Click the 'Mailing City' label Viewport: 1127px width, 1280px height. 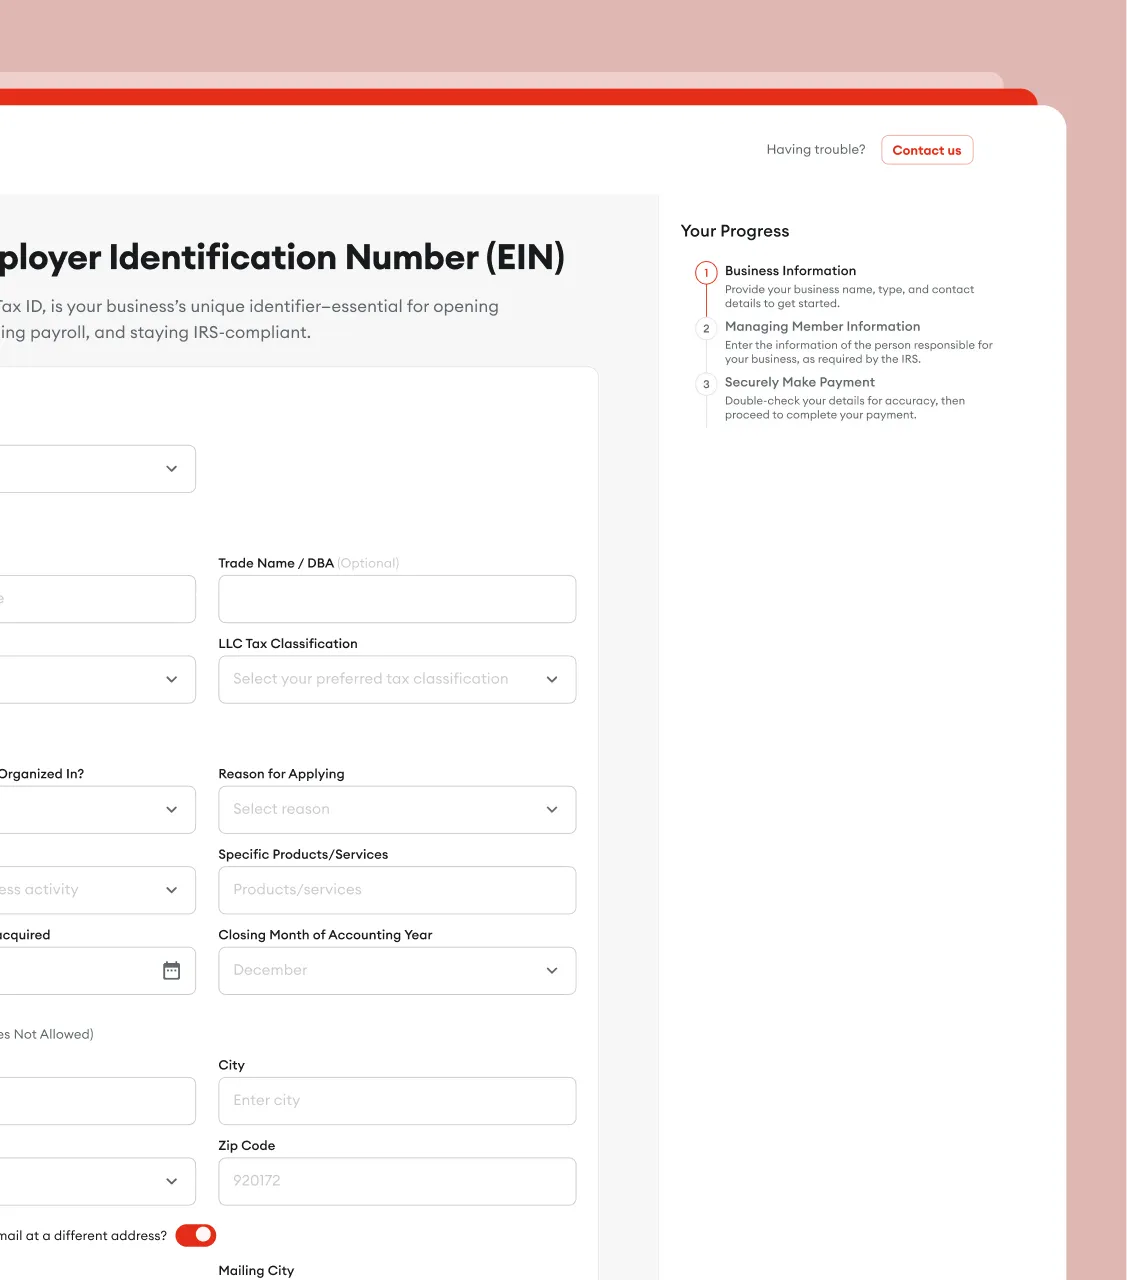256,1270
